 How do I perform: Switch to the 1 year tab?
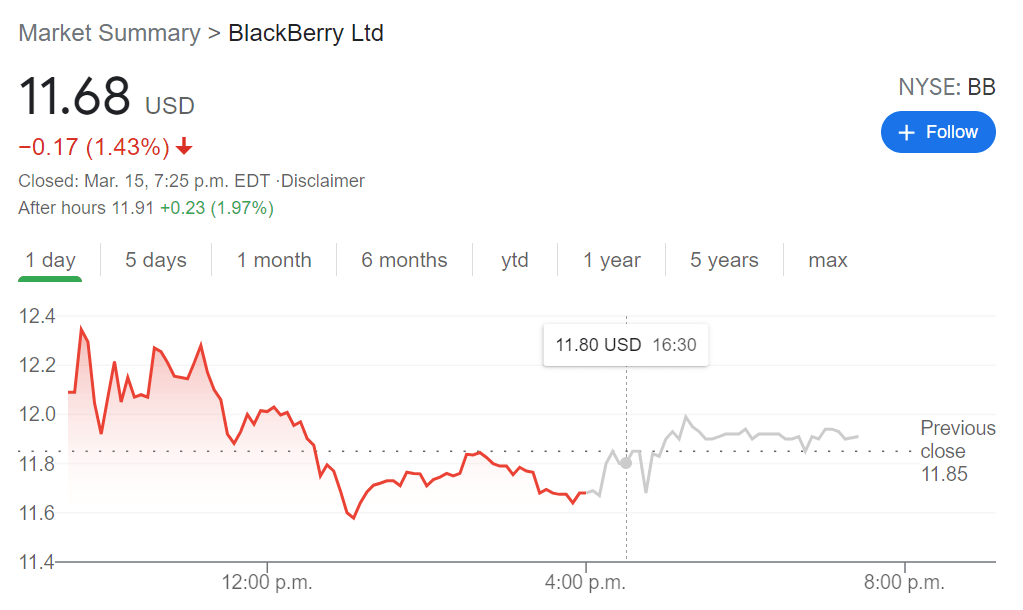pyautogui.click(x=612, y=260)
